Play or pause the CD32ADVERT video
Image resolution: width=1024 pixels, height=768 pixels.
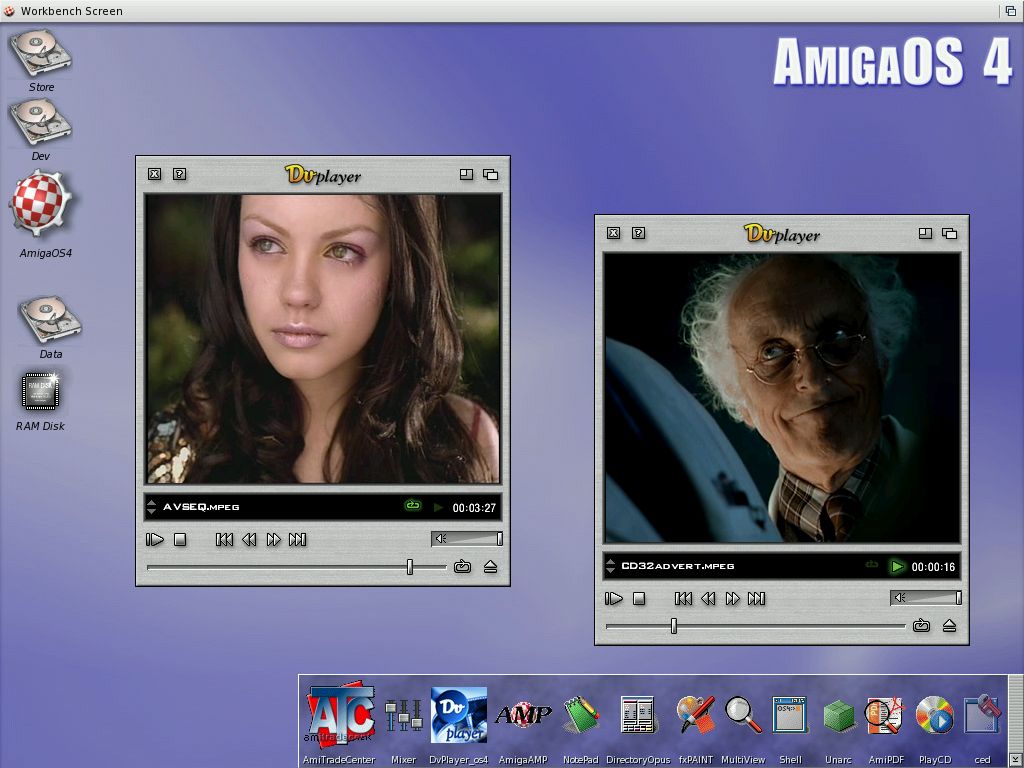tap(614, 598)
